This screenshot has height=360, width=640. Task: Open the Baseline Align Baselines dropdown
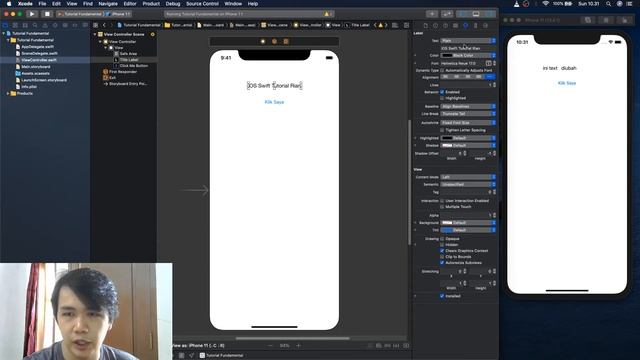(x=468, y=106)
